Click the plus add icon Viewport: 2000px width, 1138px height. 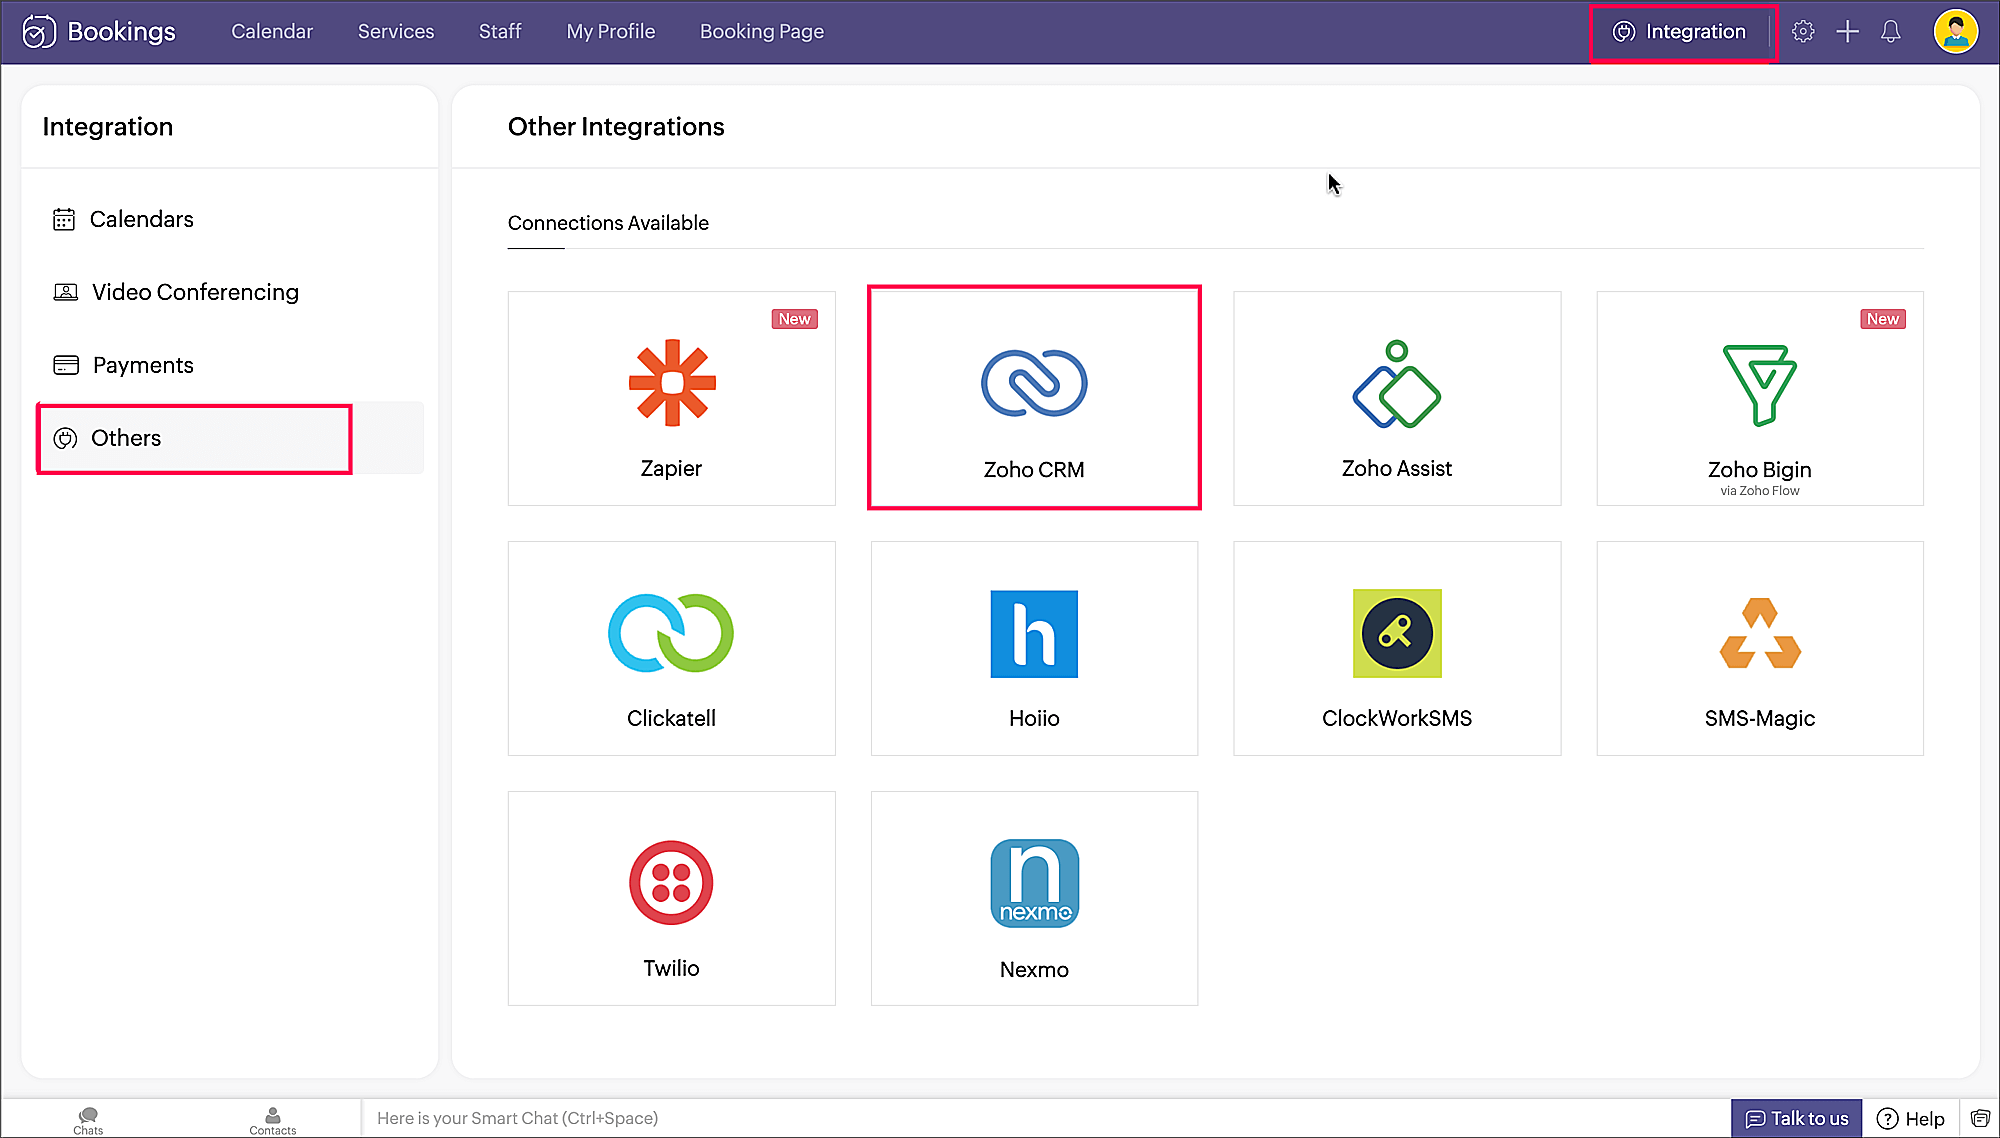tap(1847, 32)
